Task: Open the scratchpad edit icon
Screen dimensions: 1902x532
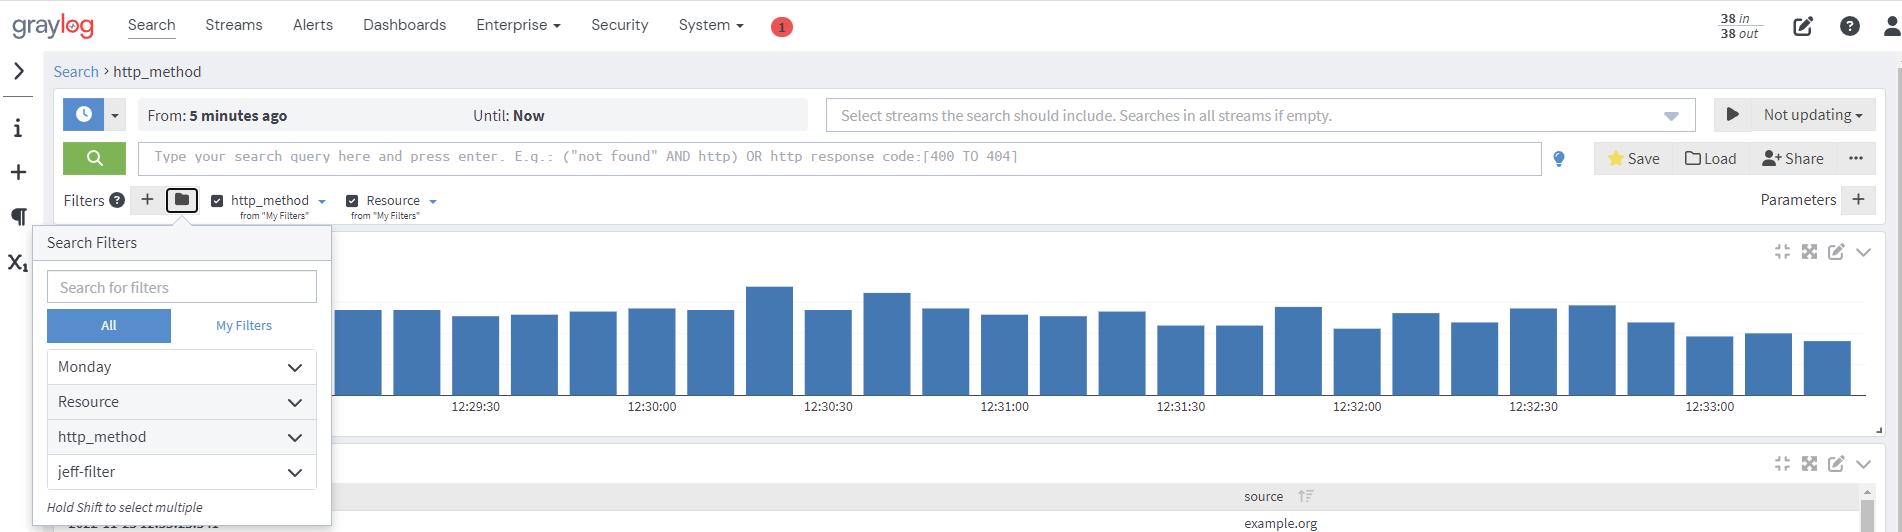Action: point(1803,26)
